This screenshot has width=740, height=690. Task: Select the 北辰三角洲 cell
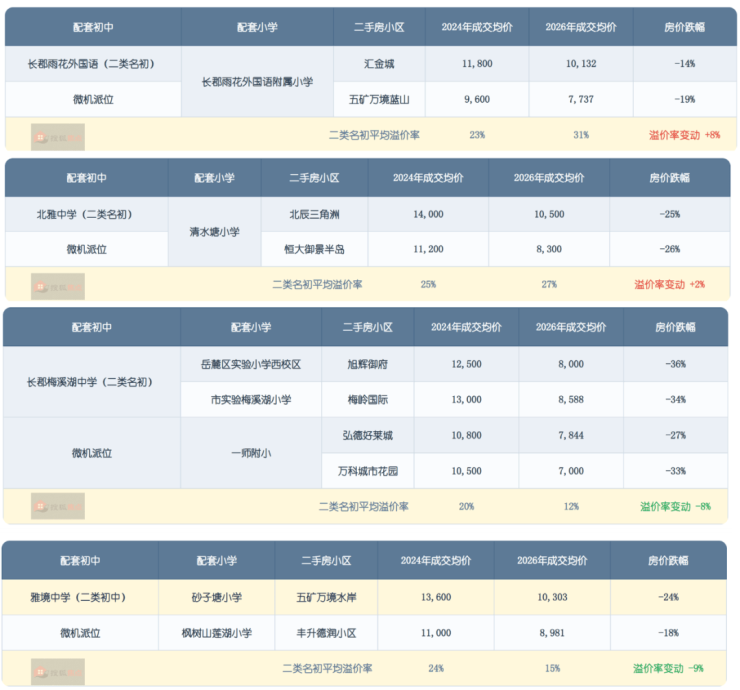click(x=314, y=214)
